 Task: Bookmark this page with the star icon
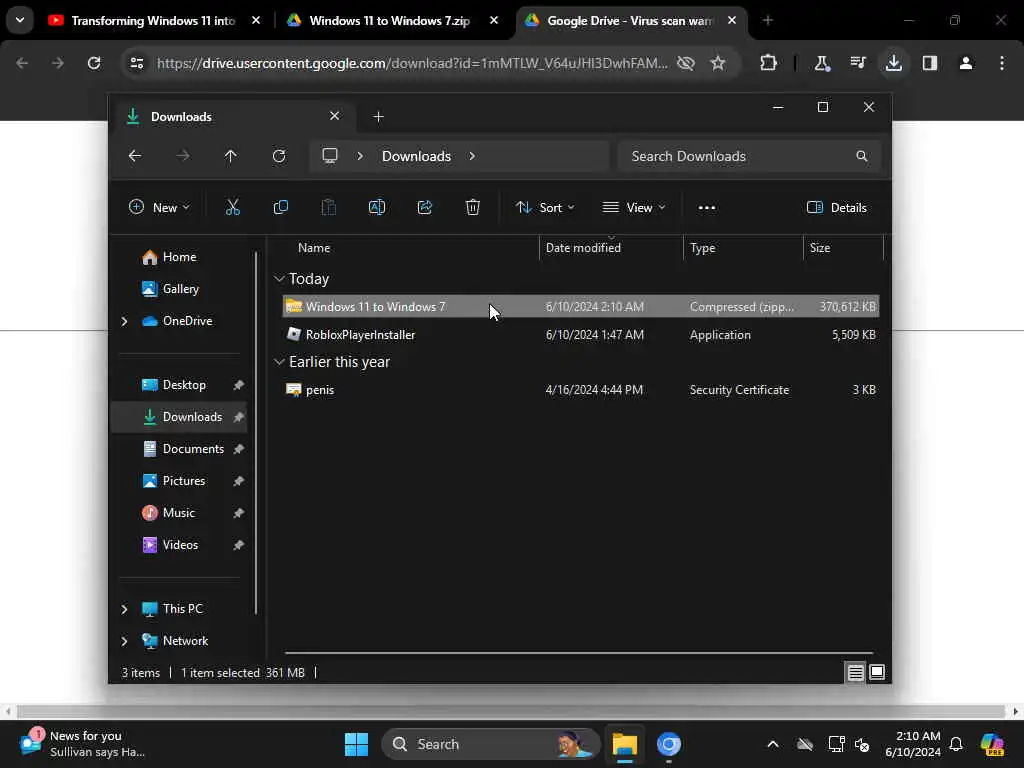[718, 63]
